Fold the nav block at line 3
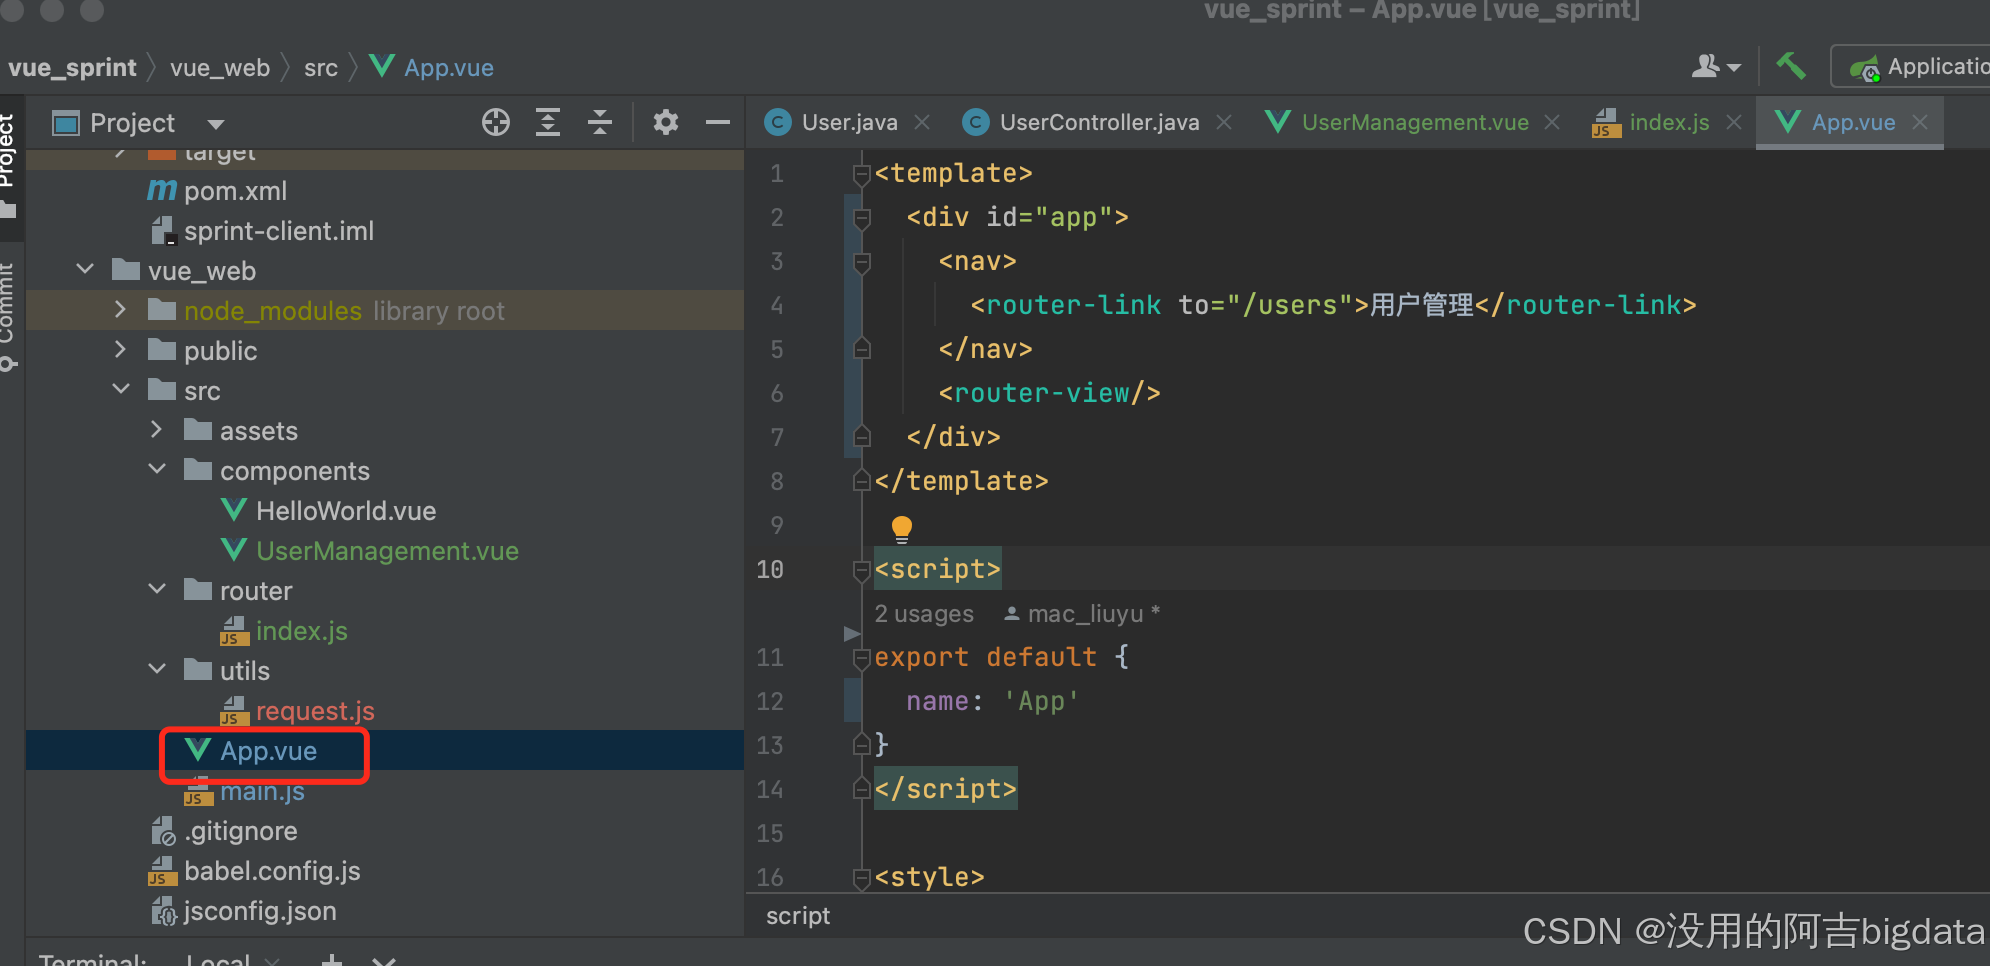The image size is (1990, 966). pyautogui.click(x=861, y=262)
